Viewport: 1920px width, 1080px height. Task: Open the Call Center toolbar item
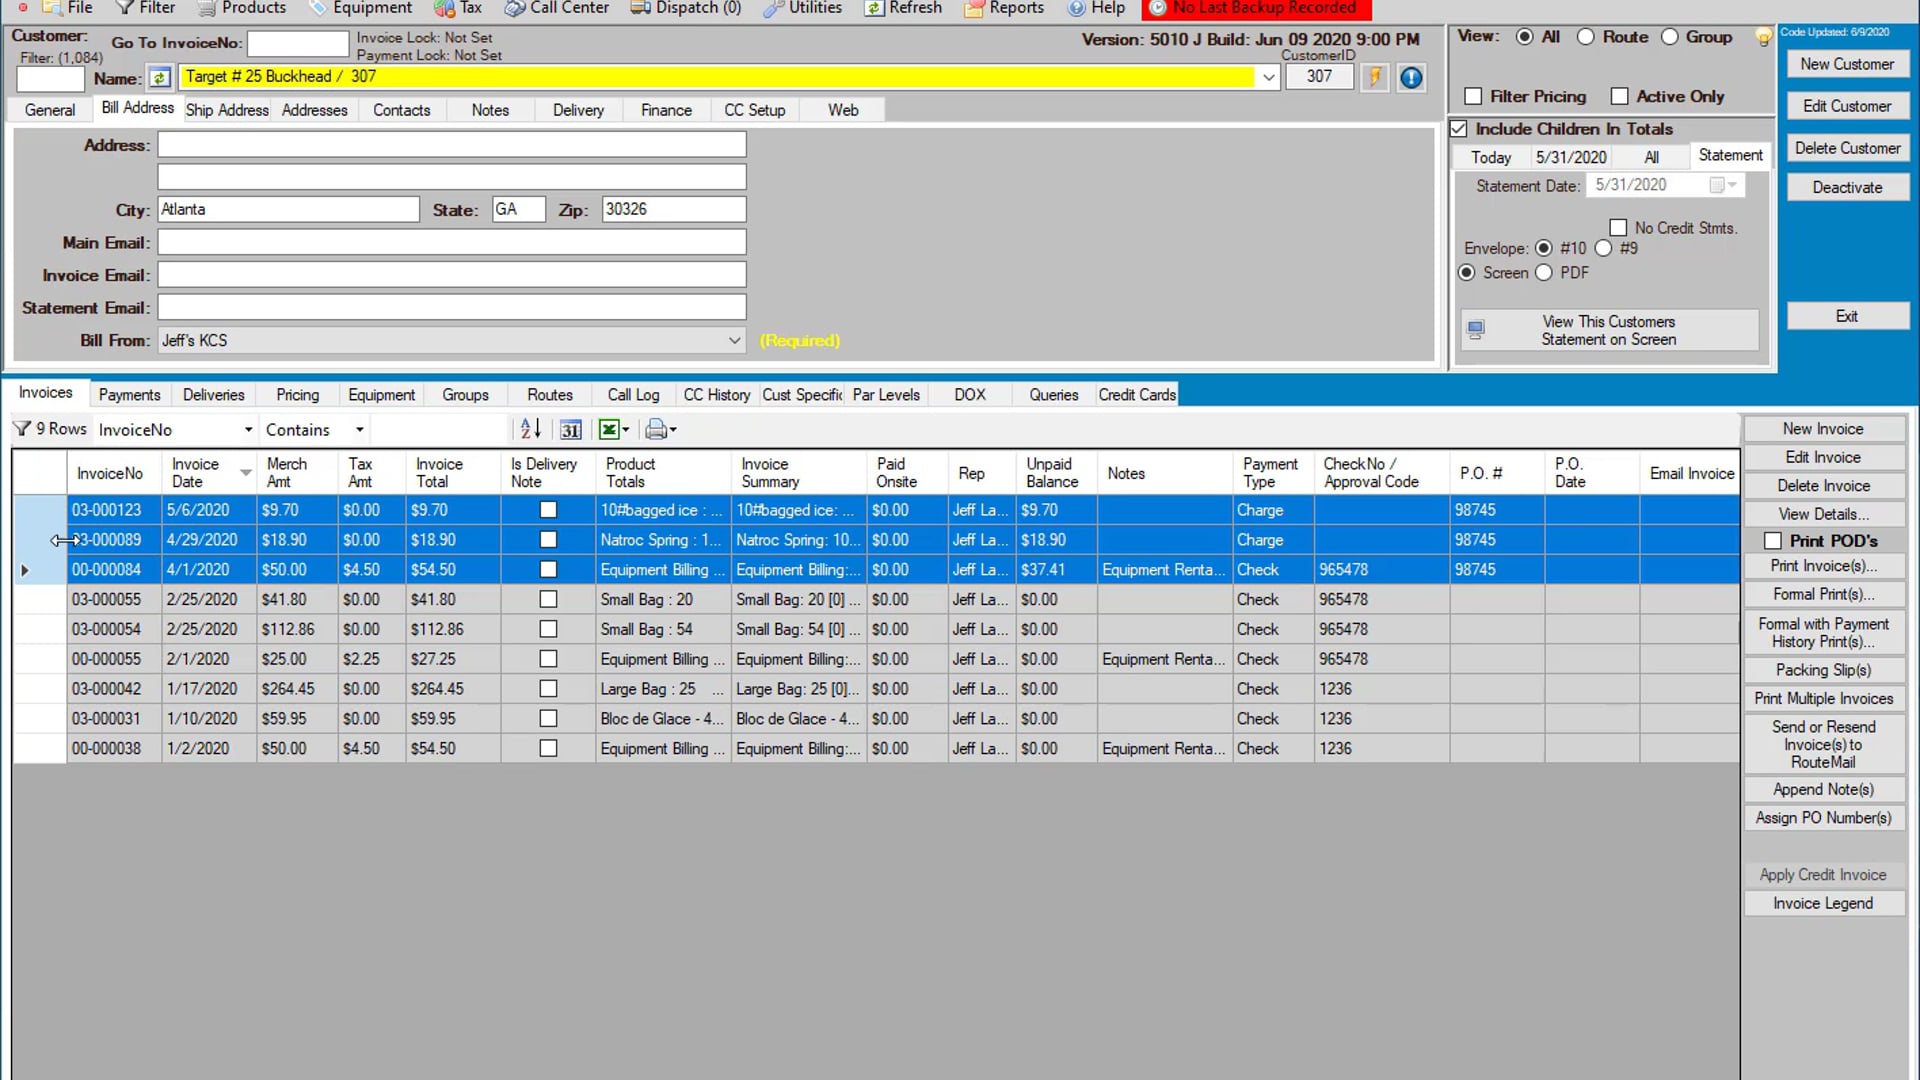tap(557, 8)
